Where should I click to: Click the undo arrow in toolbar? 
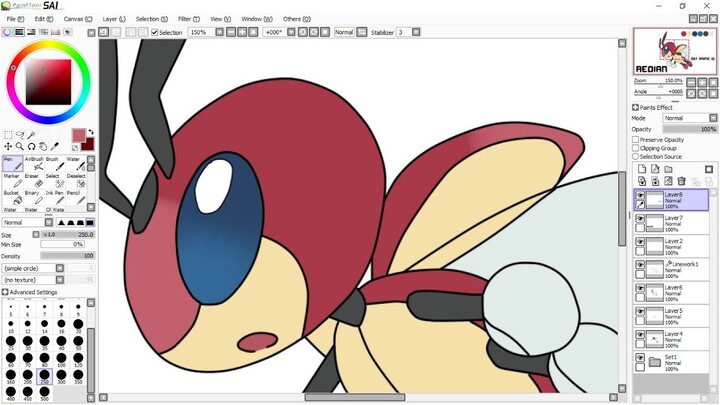(x=104, y=32)
